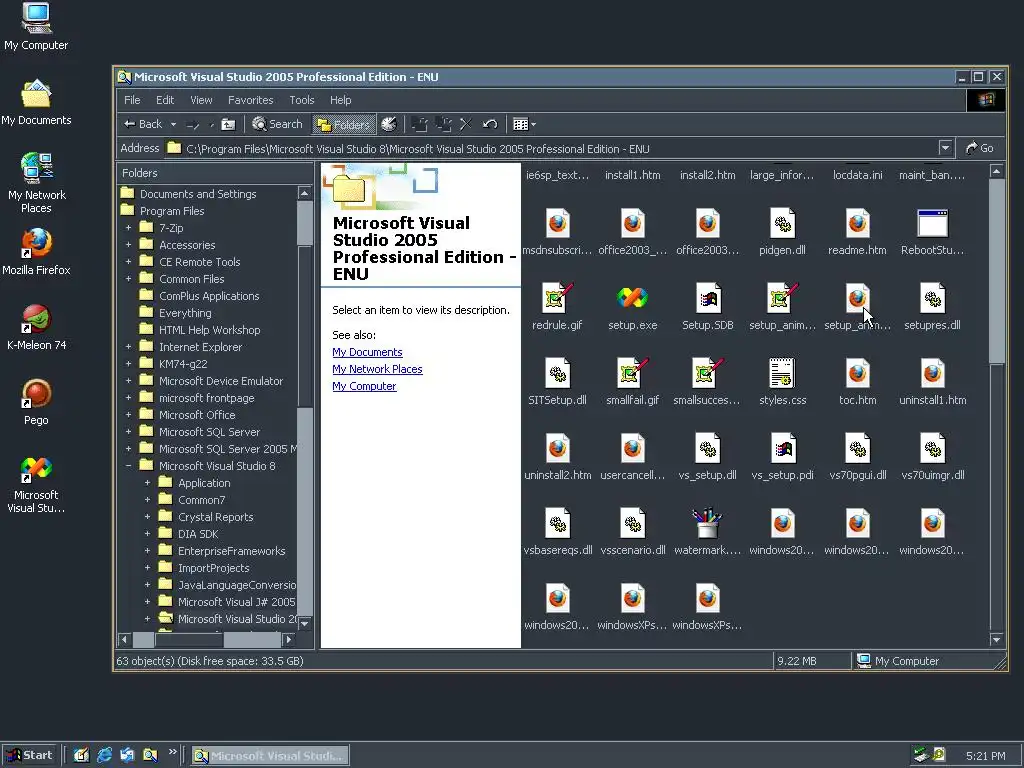This screenshot has height=768, width=1024.
Task: Click the Mozilla Firefox desktop shortcut
Action: coord(36,252)
